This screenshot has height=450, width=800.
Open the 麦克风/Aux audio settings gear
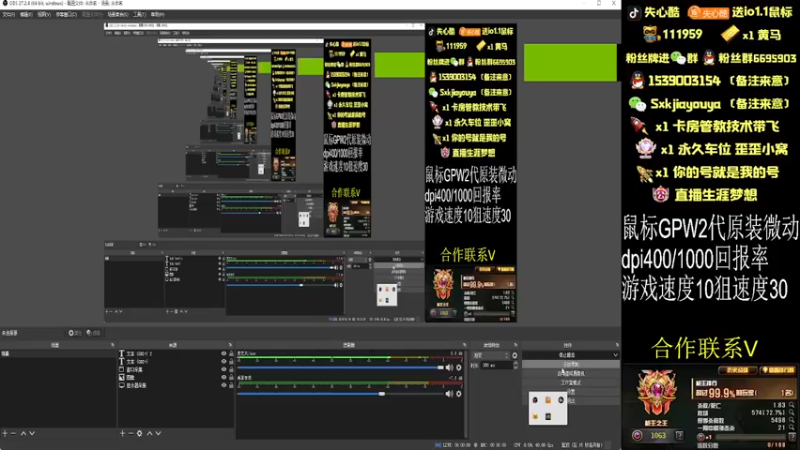[459, 367]
